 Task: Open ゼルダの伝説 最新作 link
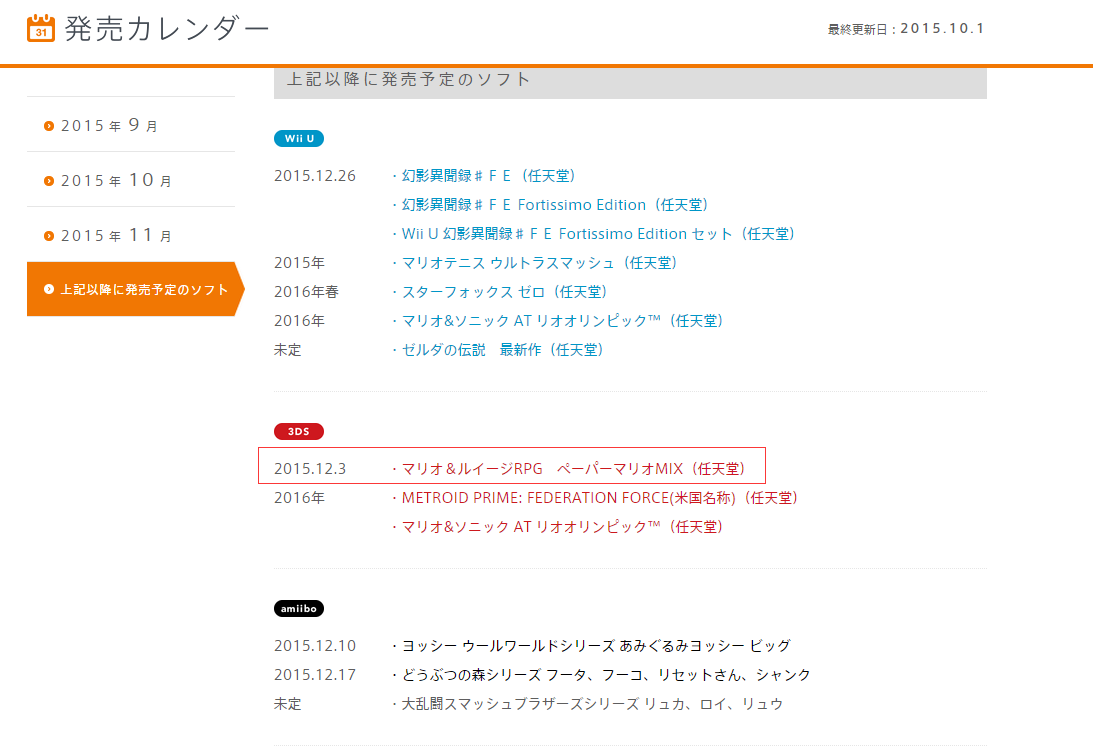coord(503,350)
